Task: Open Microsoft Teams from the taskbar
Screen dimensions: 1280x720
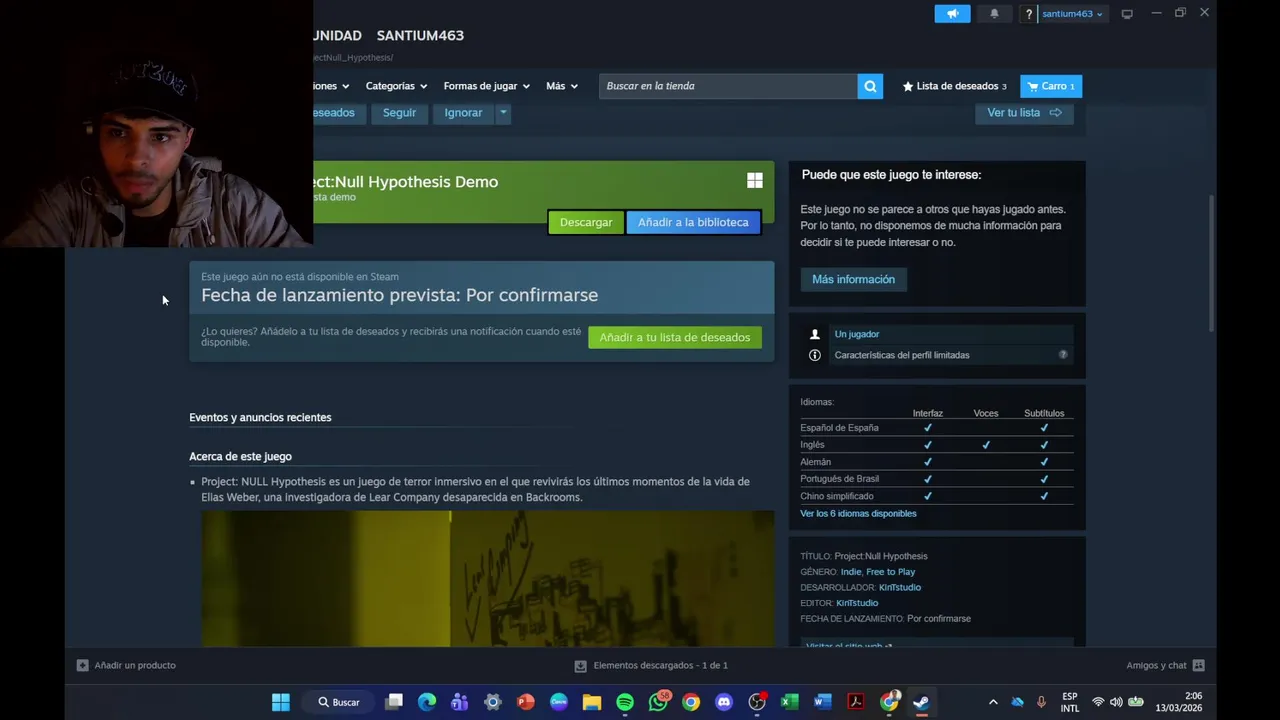Action: [460, 702]
